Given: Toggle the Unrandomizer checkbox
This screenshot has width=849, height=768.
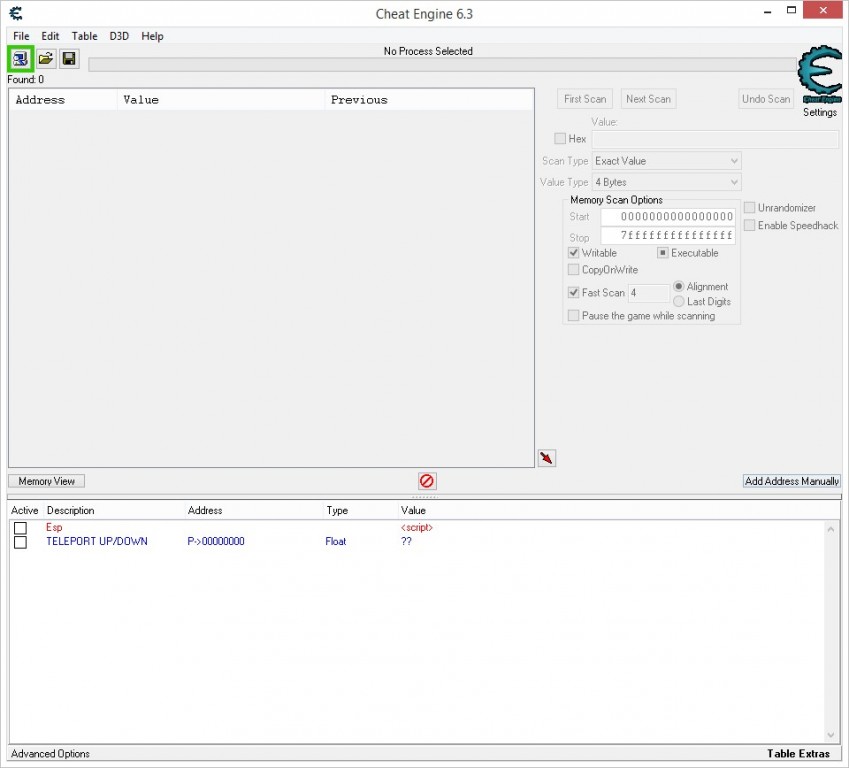Looking at the screenshot, I should pos(749,207).
